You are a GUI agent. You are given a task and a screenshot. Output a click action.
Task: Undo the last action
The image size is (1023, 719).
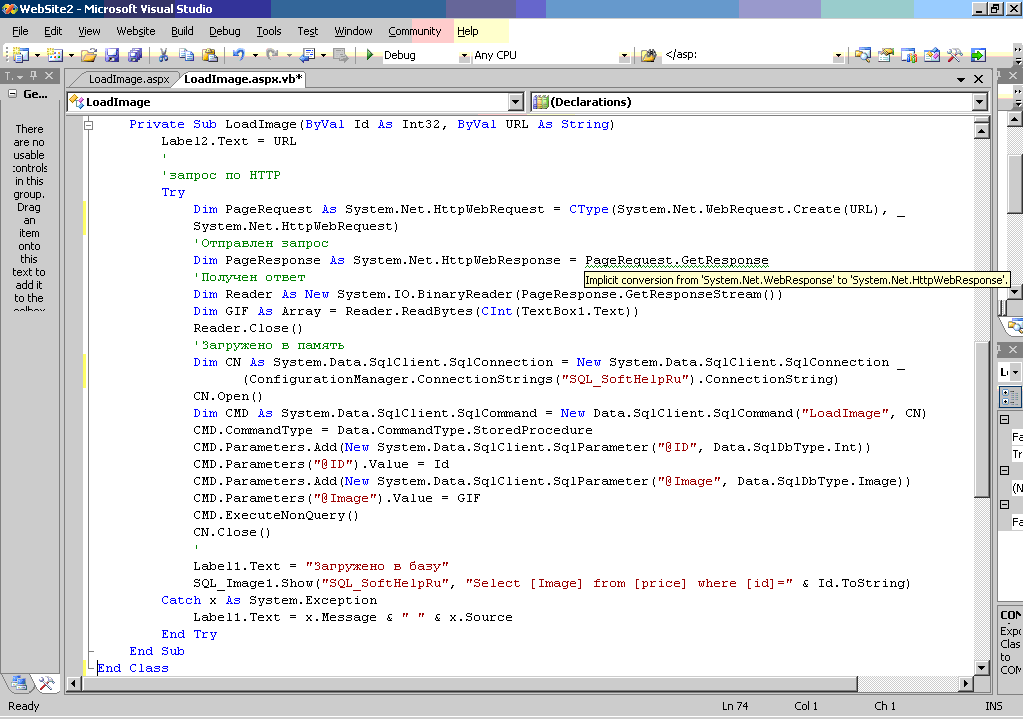[x=239, y=55]
